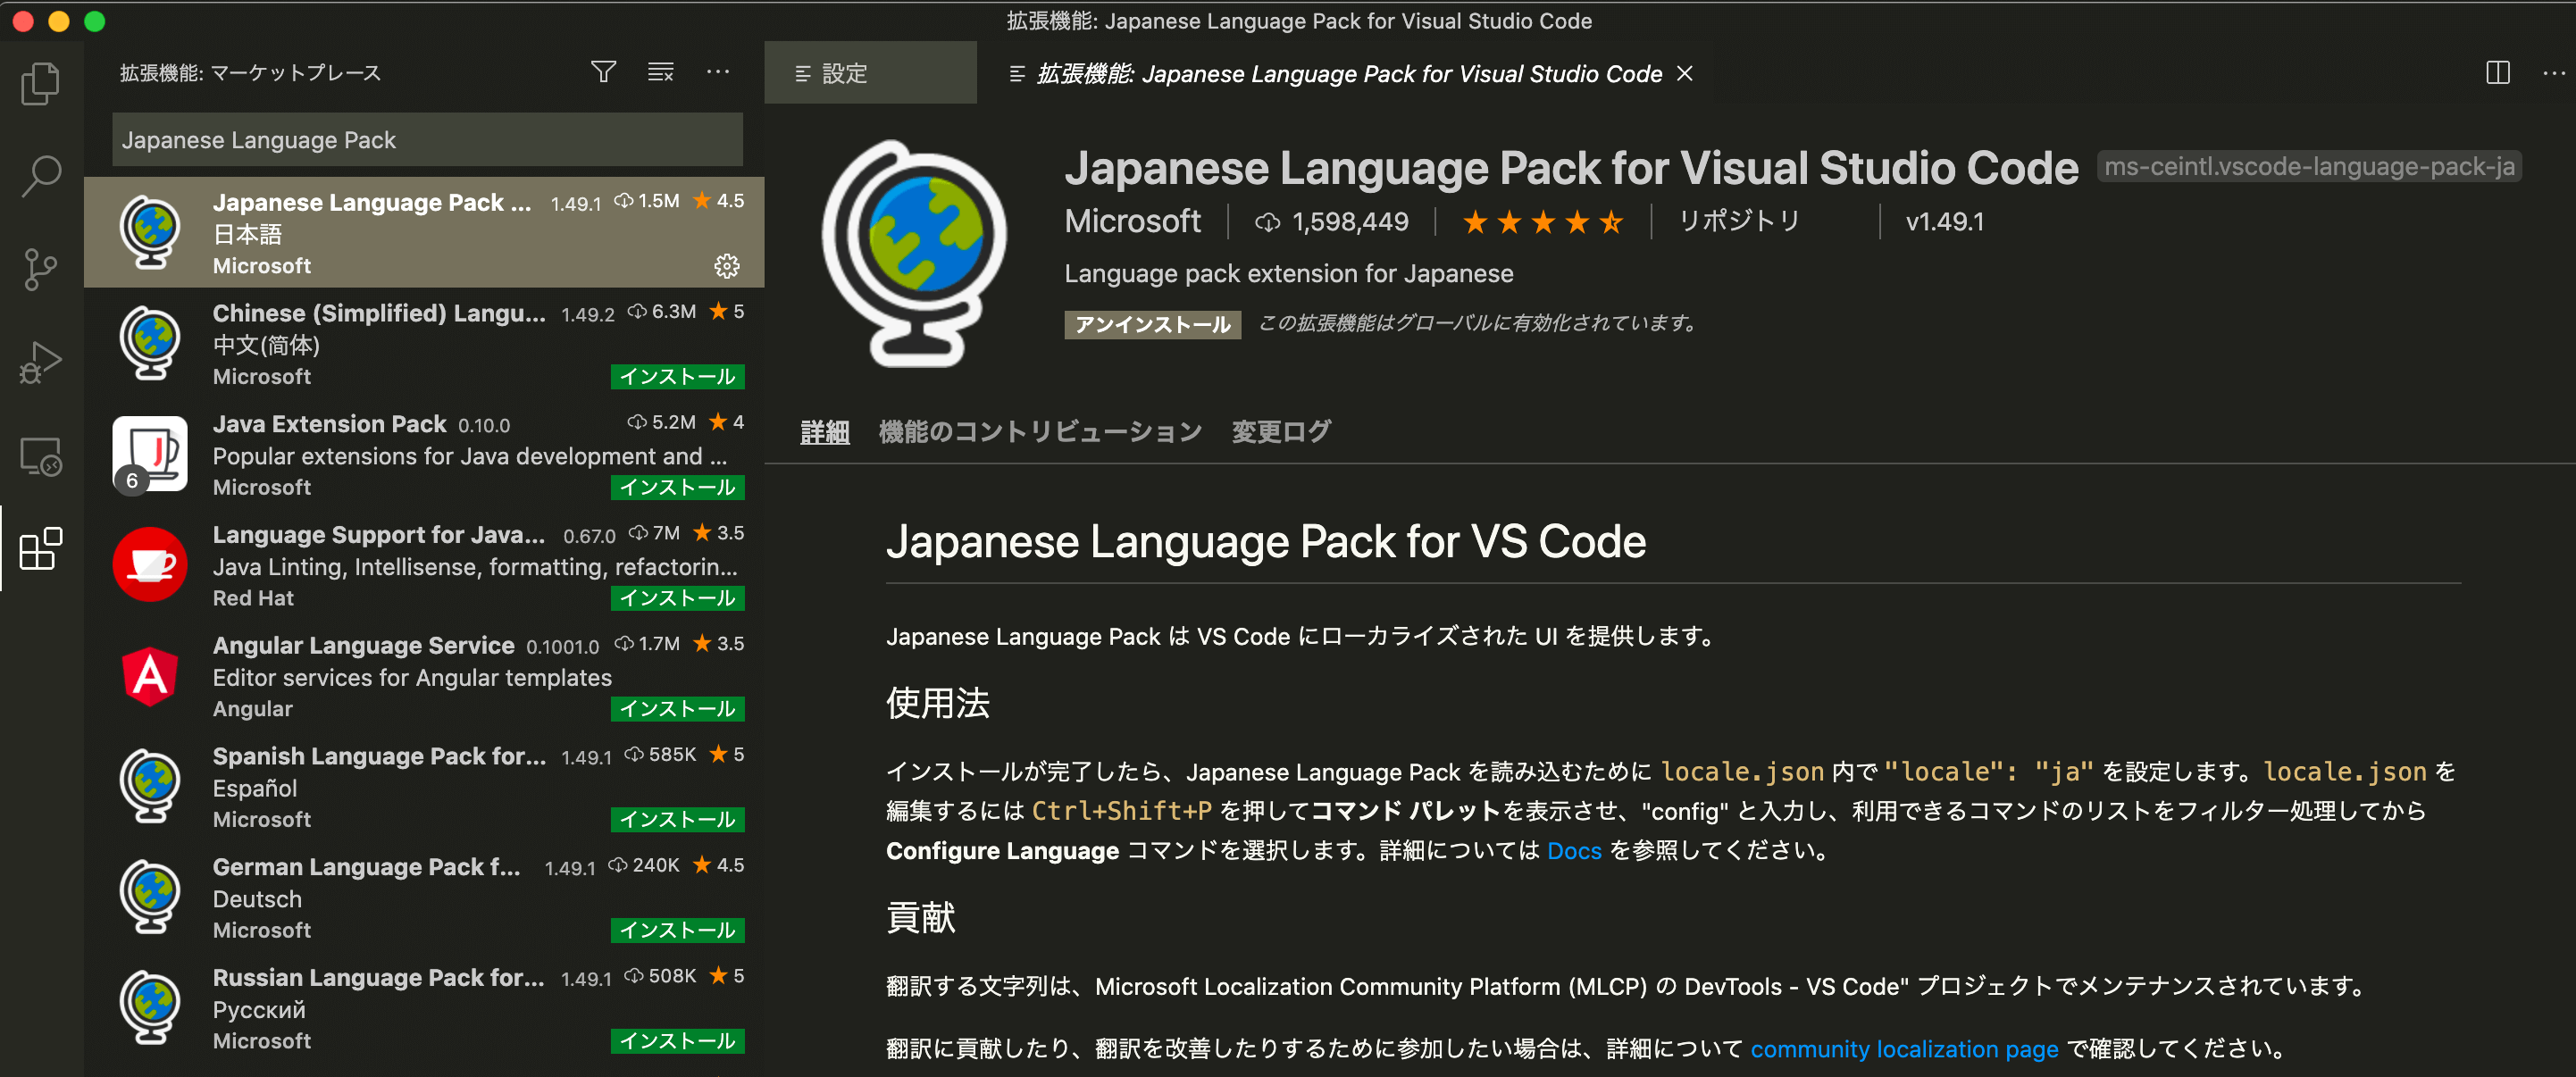2576x1077 pixels.
Task: Click the install count 1,598,449 indicator
Action: point(1331,222)
